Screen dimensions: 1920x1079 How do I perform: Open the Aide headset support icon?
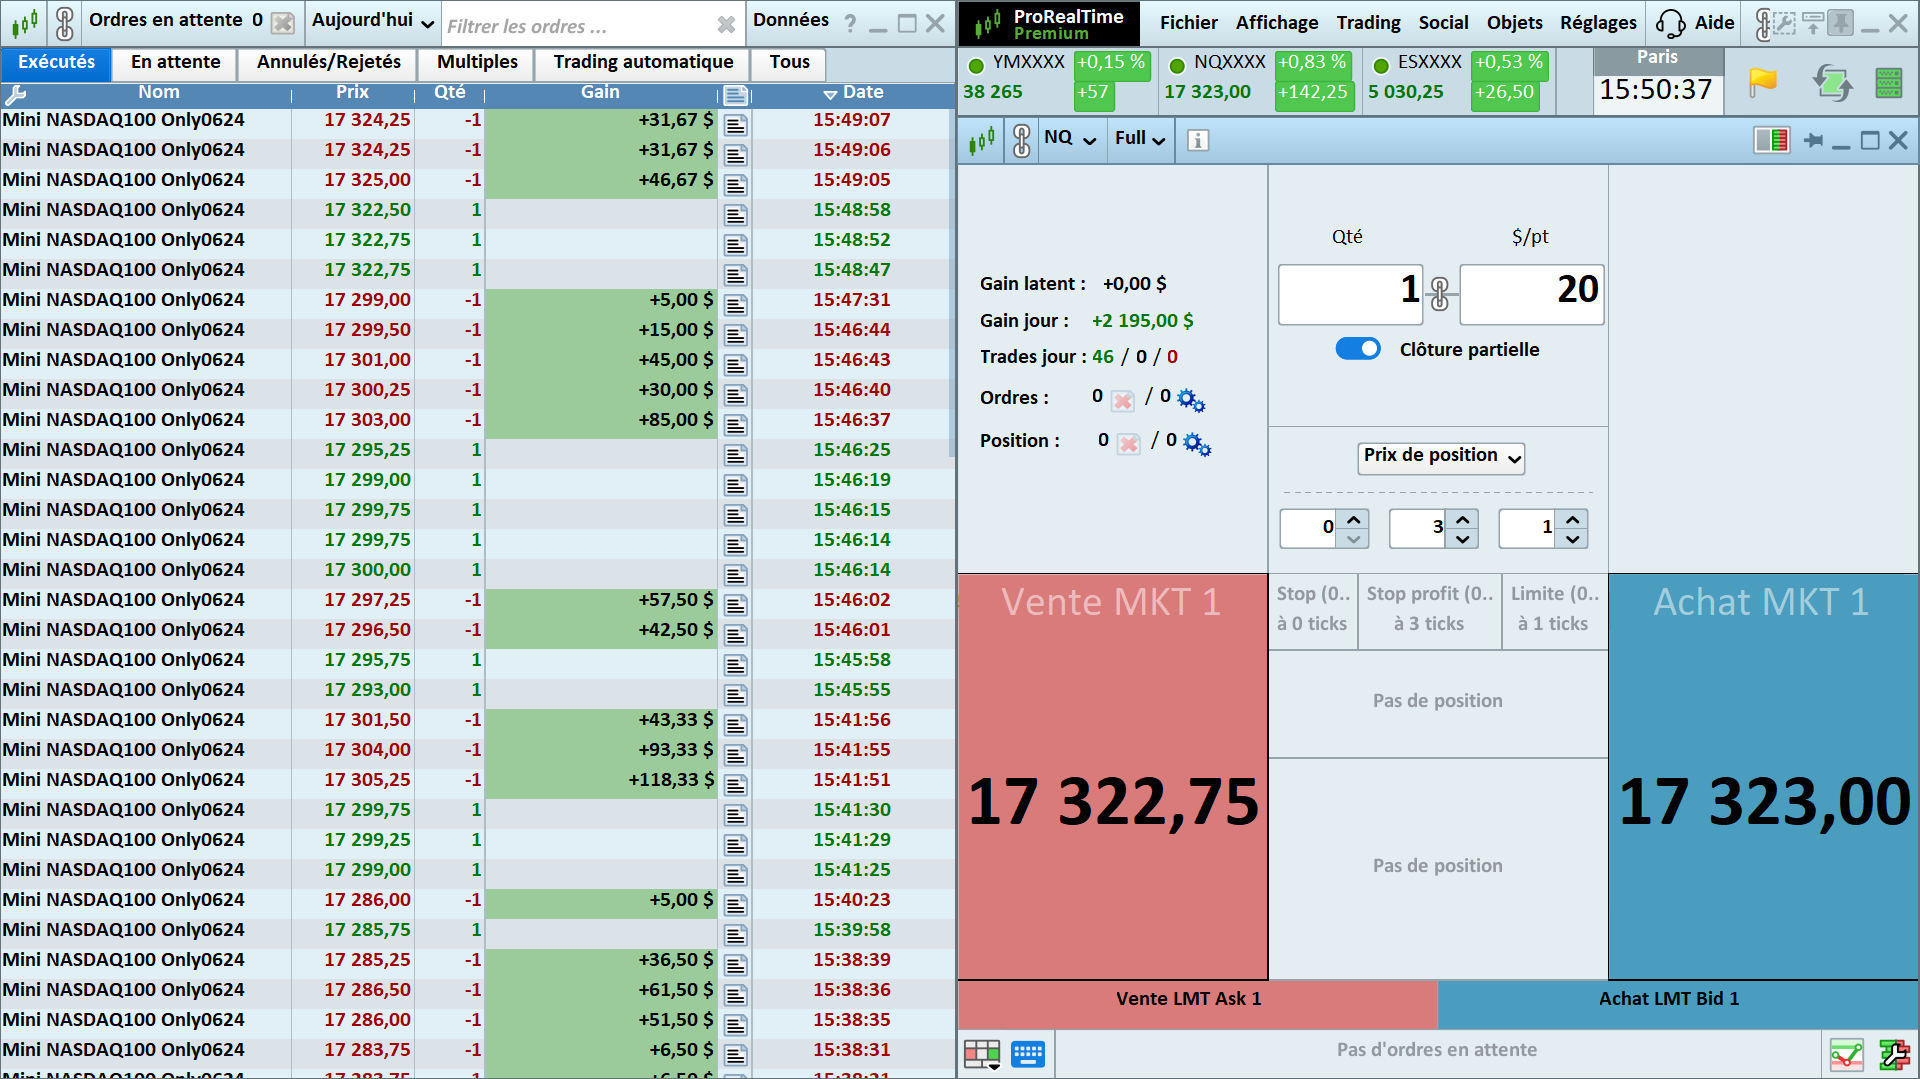[x=1670, y=23]
